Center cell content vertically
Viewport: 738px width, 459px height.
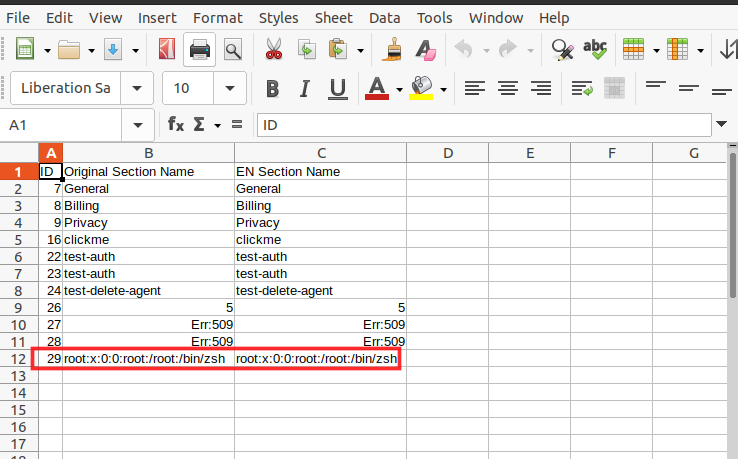click(689, 88)
